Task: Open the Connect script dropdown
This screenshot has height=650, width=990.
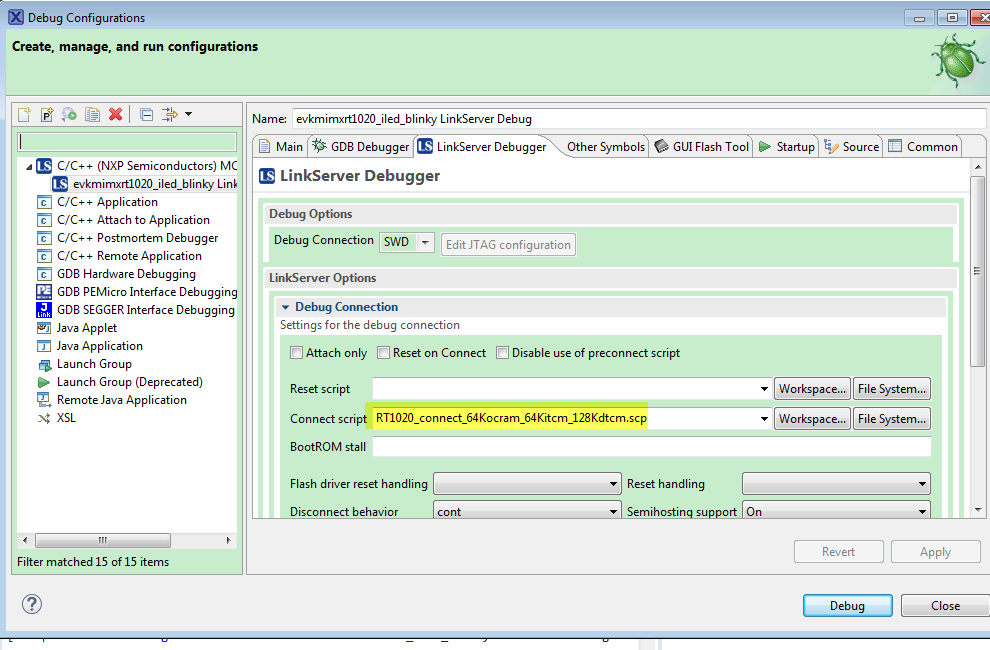Action: [764, 419]
